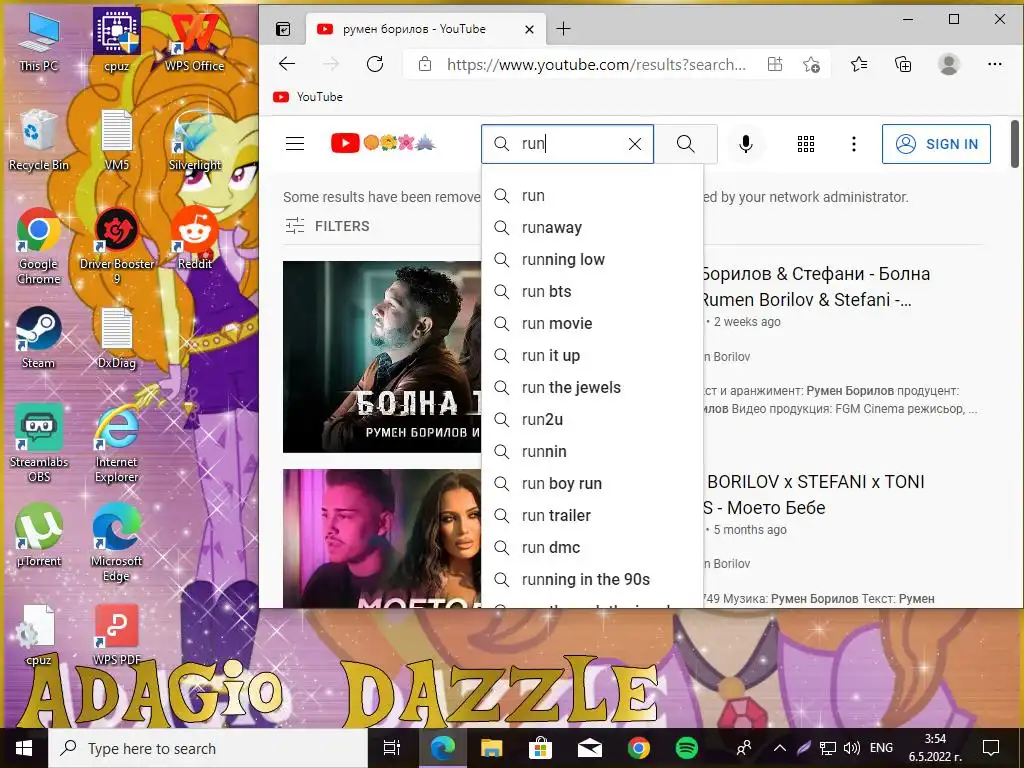
Task: Clear the YouTube search text
Action: point(635,144)
